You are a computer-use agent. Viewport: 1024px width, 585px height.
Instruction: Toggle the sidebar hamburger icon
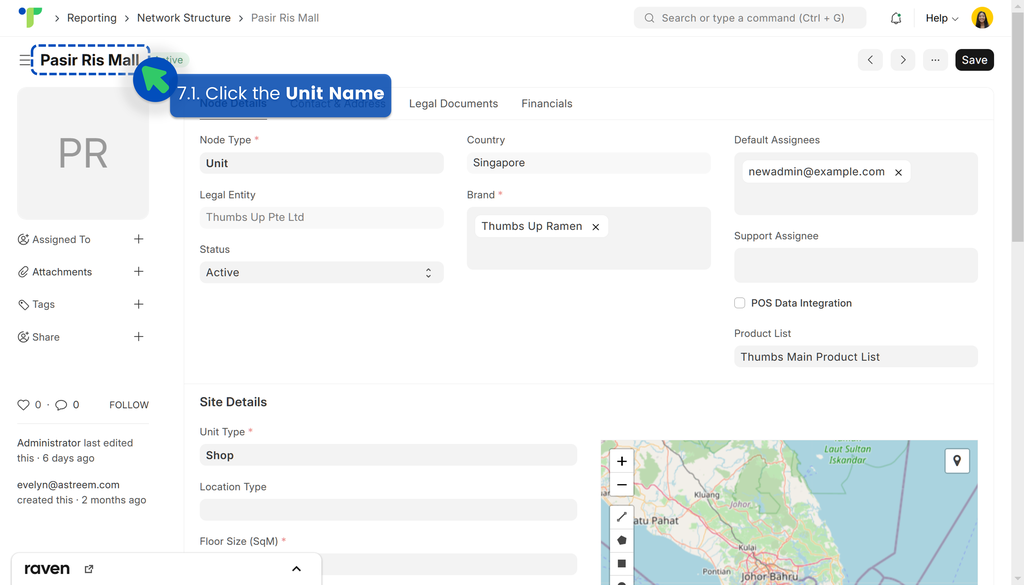click(25, 60)
